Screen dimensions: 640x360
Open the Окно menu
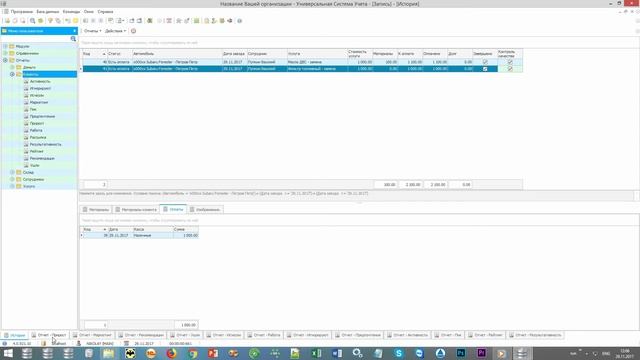(89, 12)
